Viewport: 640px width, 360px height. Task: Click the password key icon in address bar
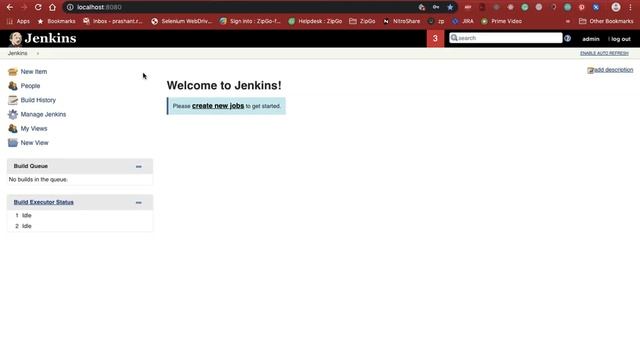[436, 7]
